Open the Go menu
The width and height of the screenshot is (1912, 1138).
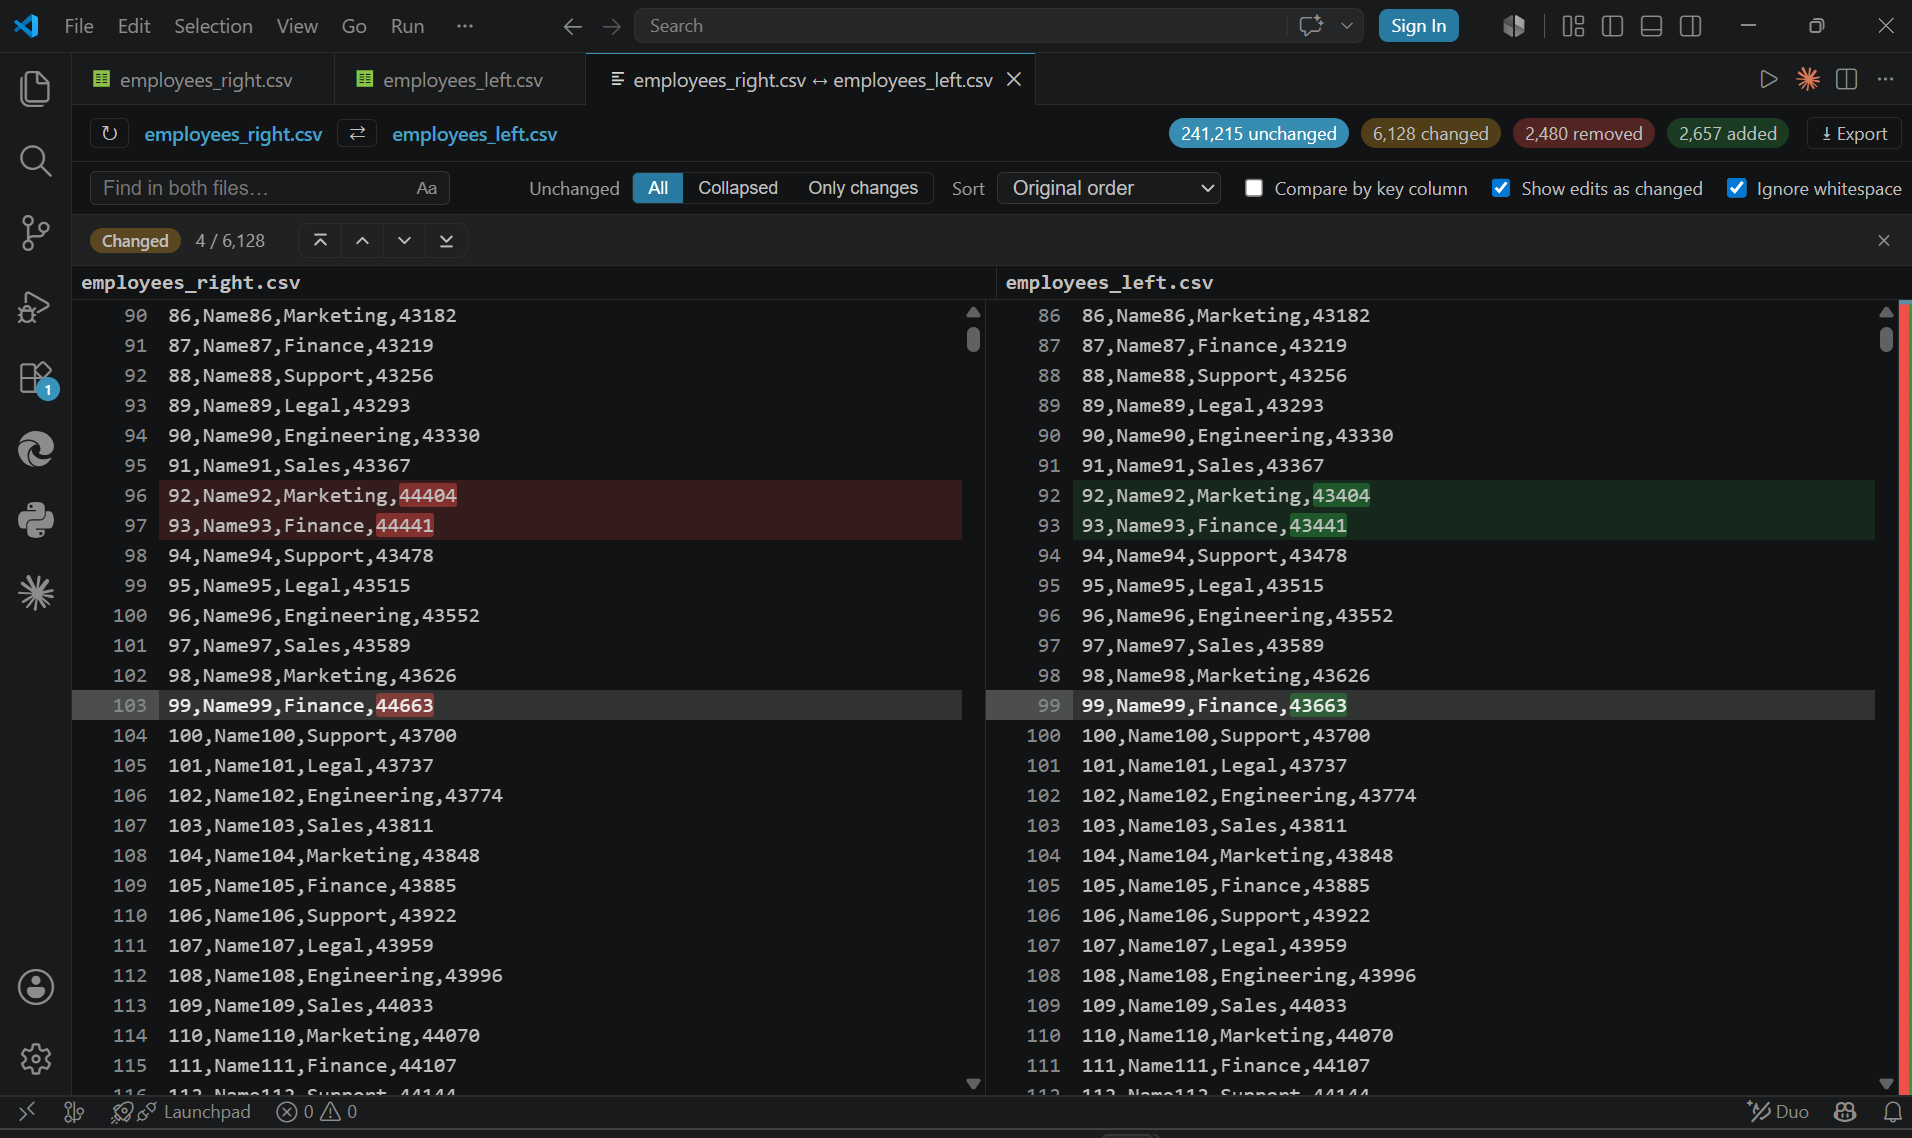point(354,26)
